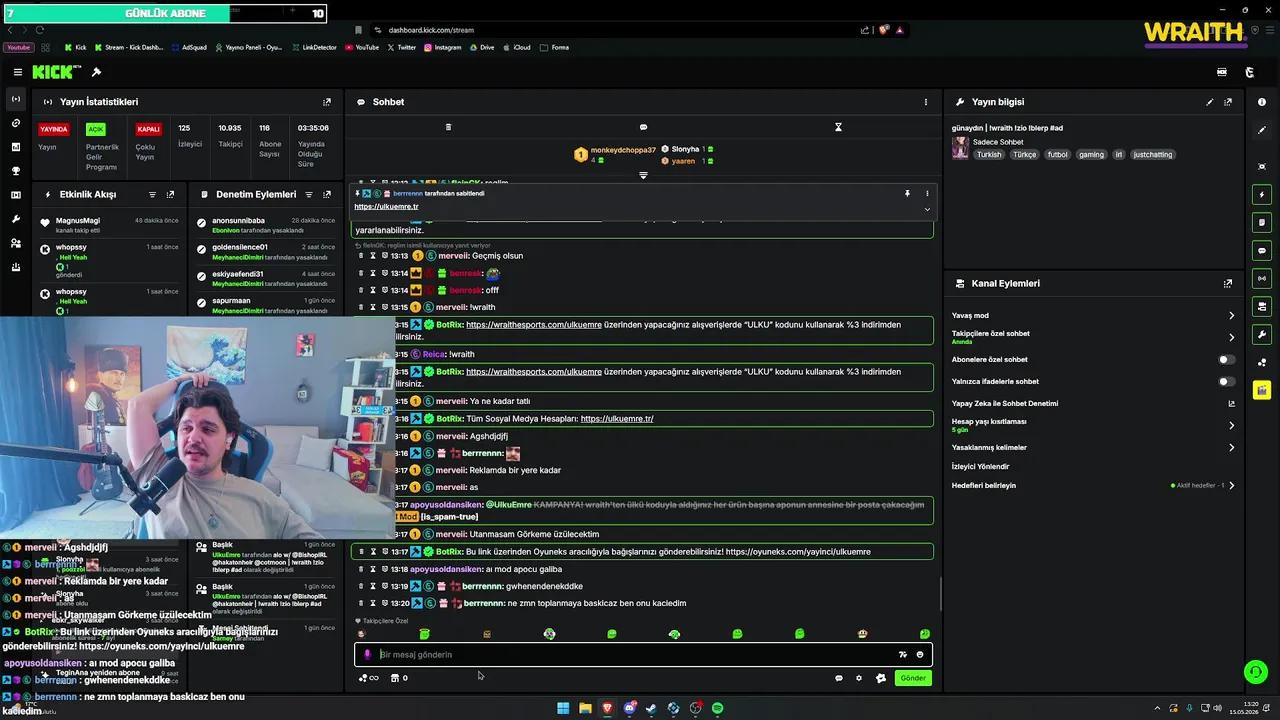Pop out the Kanal Eylemleri panel
The height and width of the screenshot is (720, 1280).
tap(1228, 284)
